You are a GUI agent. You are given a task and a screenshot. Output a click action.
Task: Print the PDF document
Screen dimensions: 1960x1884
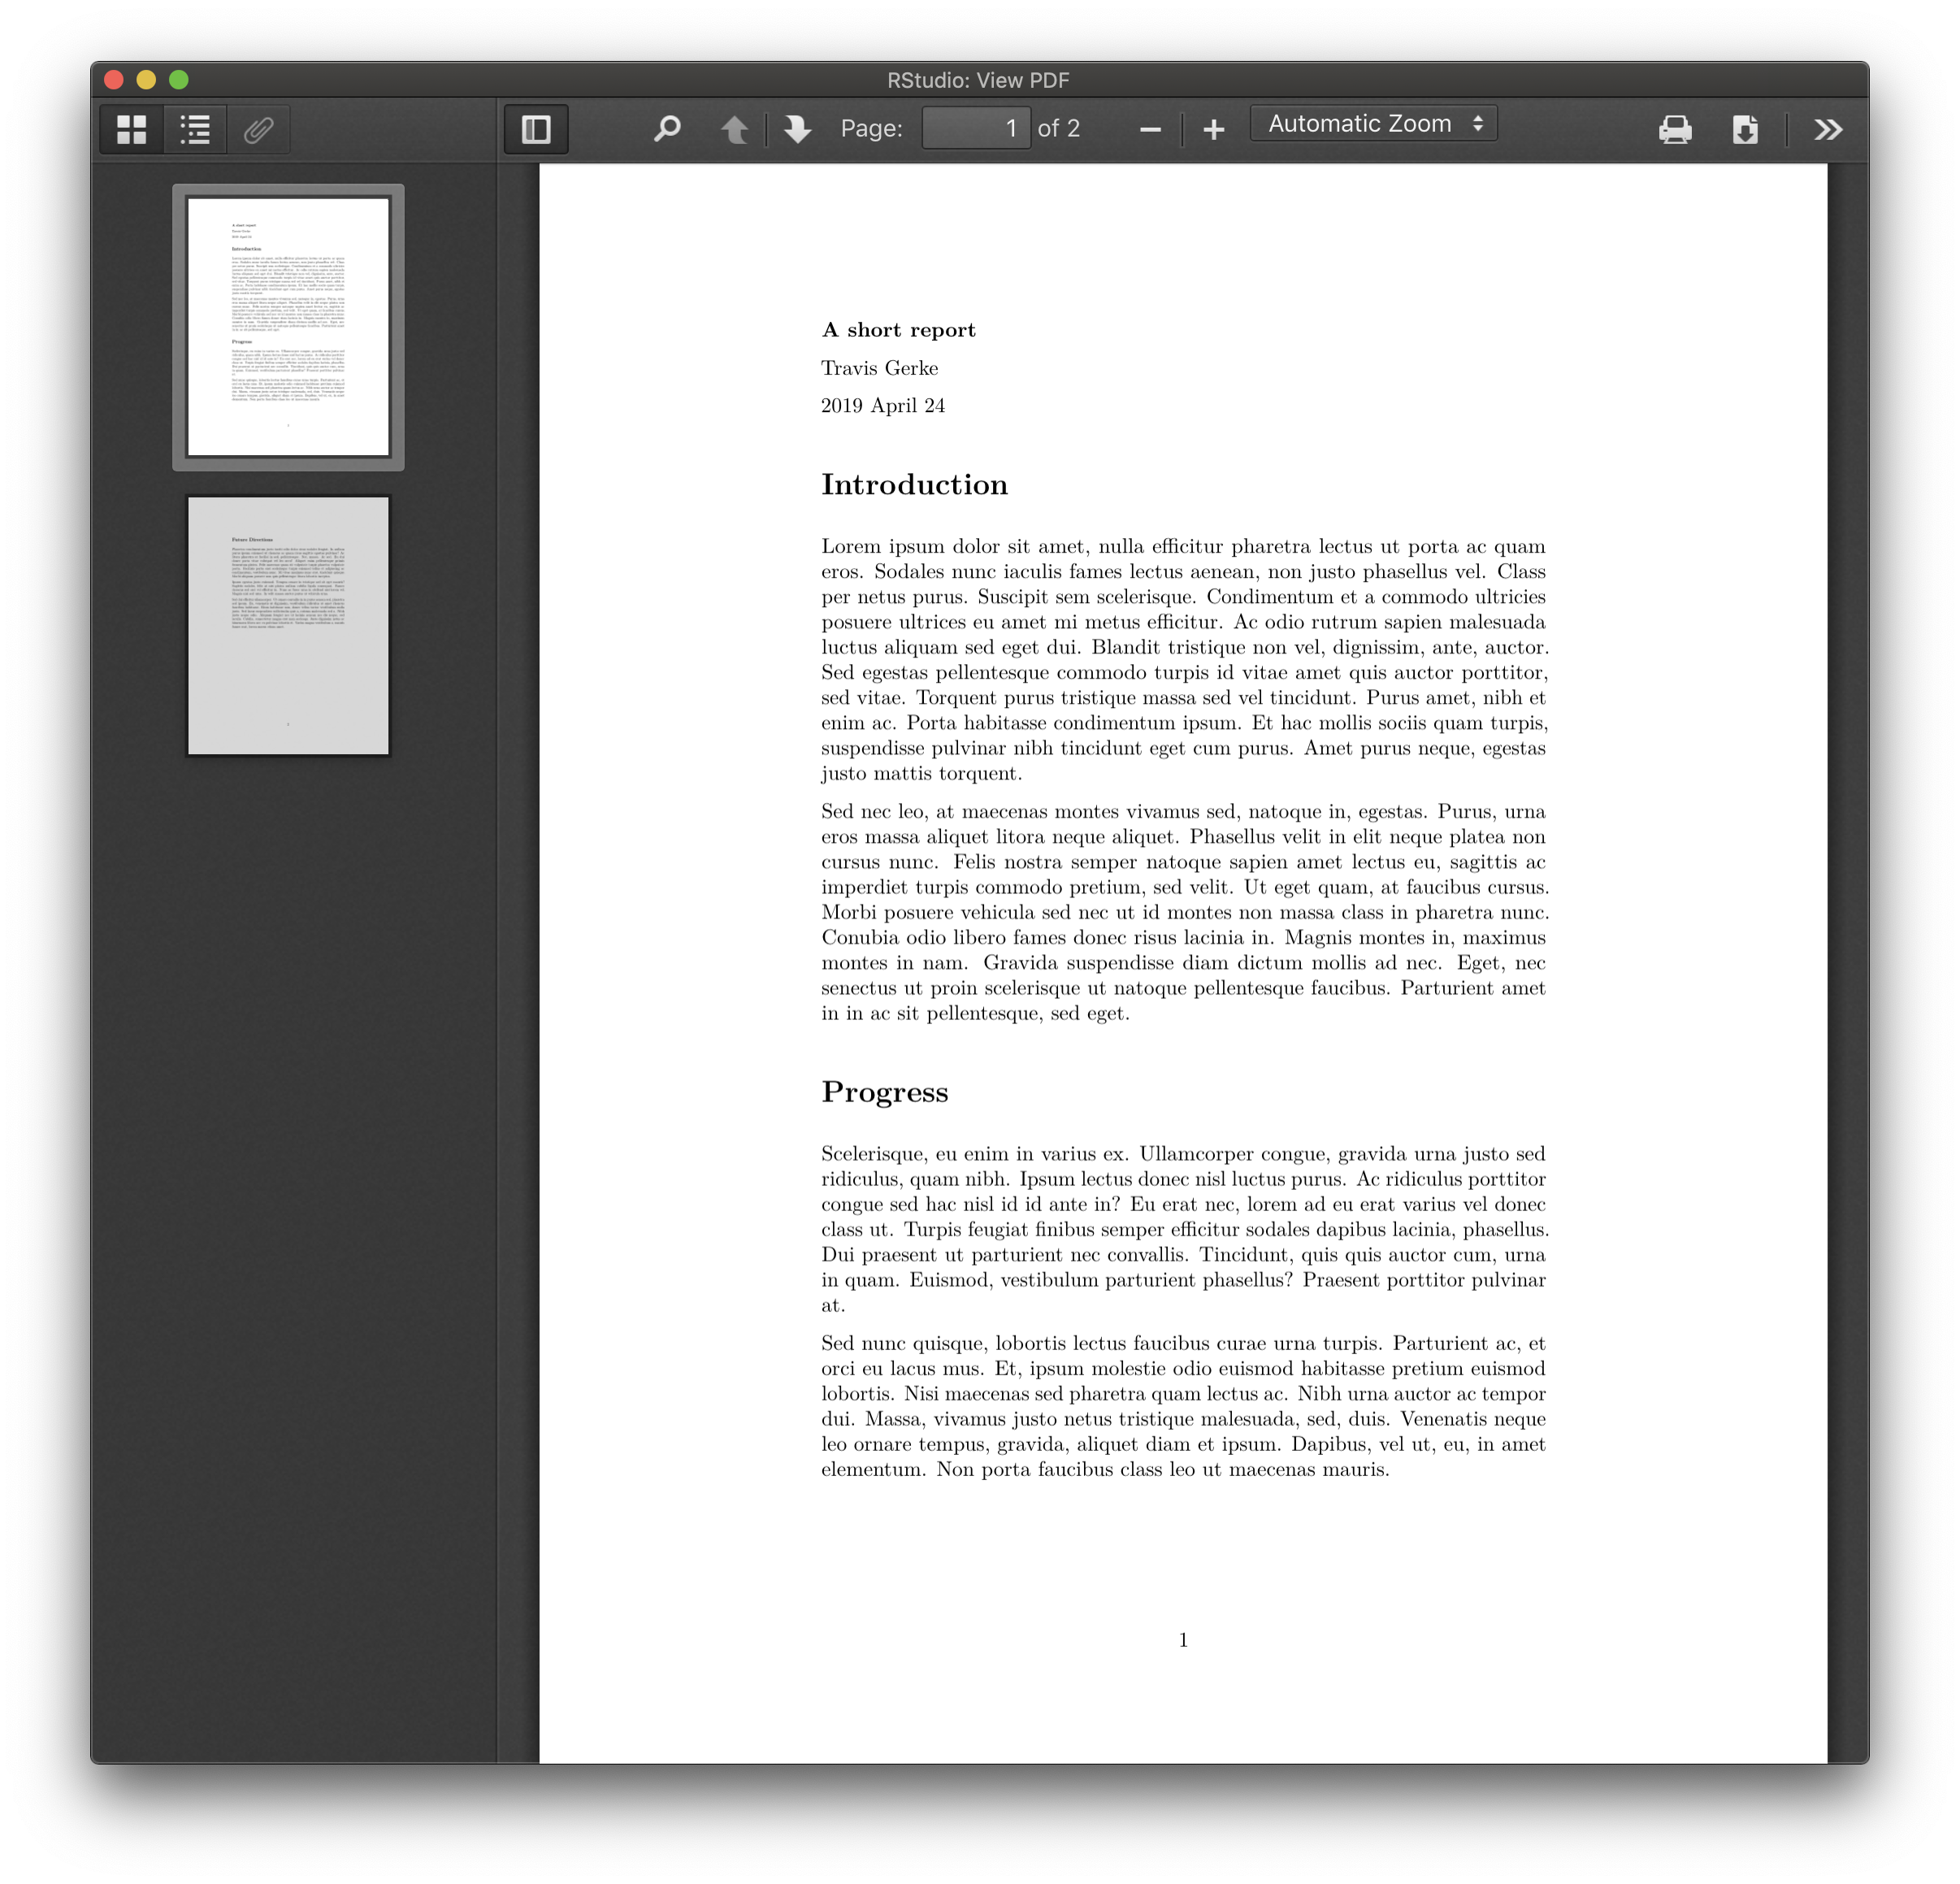pyautogui.click(x=1675, y=129)
